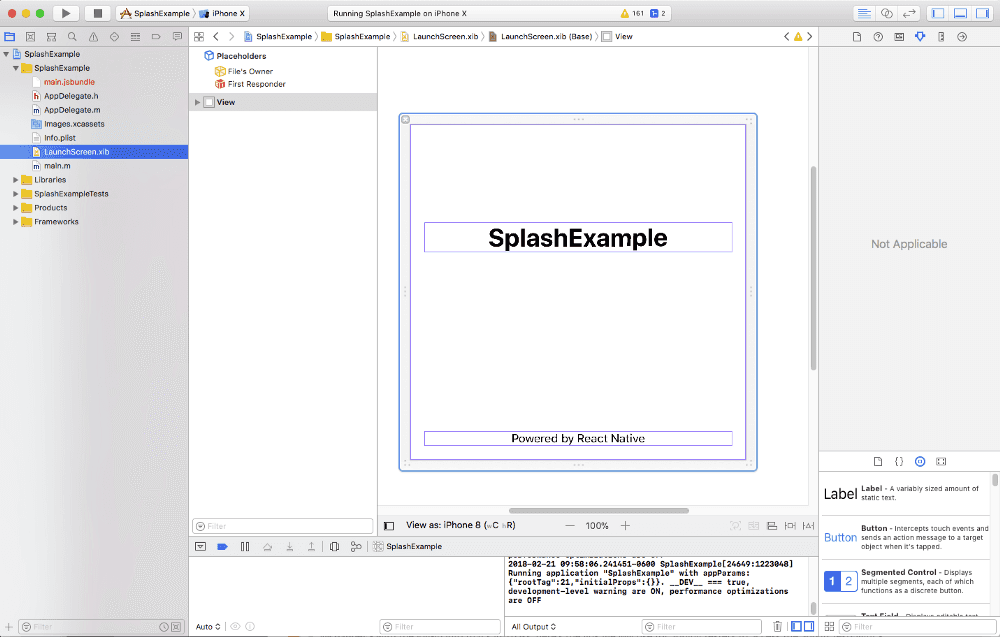The width and height of the screenshot is (1000, 637).
Task: Choose the iPhone X run destination
Action: [x=223, y=13]
